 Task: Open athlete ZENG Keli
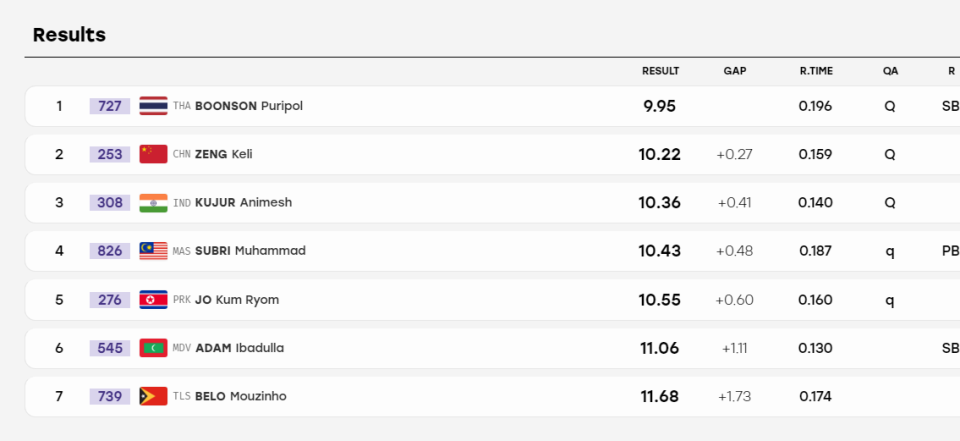pos(223,154)
